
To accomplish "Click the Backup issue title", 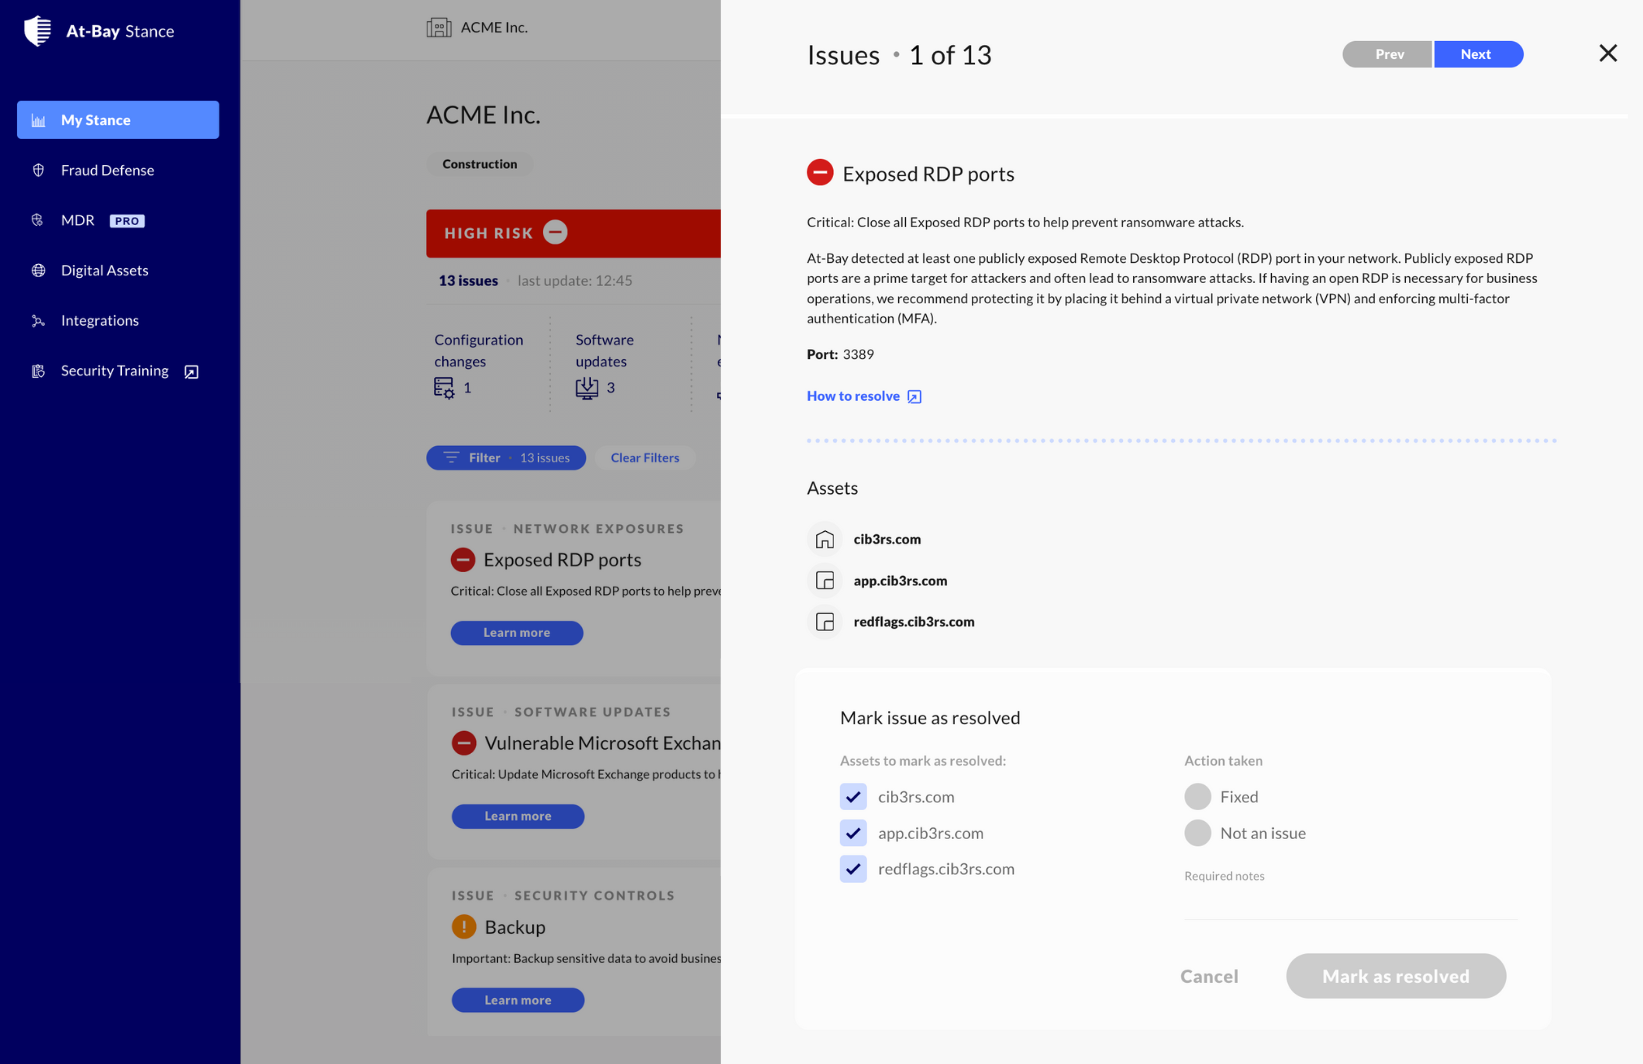I will (x=515, y=927).
